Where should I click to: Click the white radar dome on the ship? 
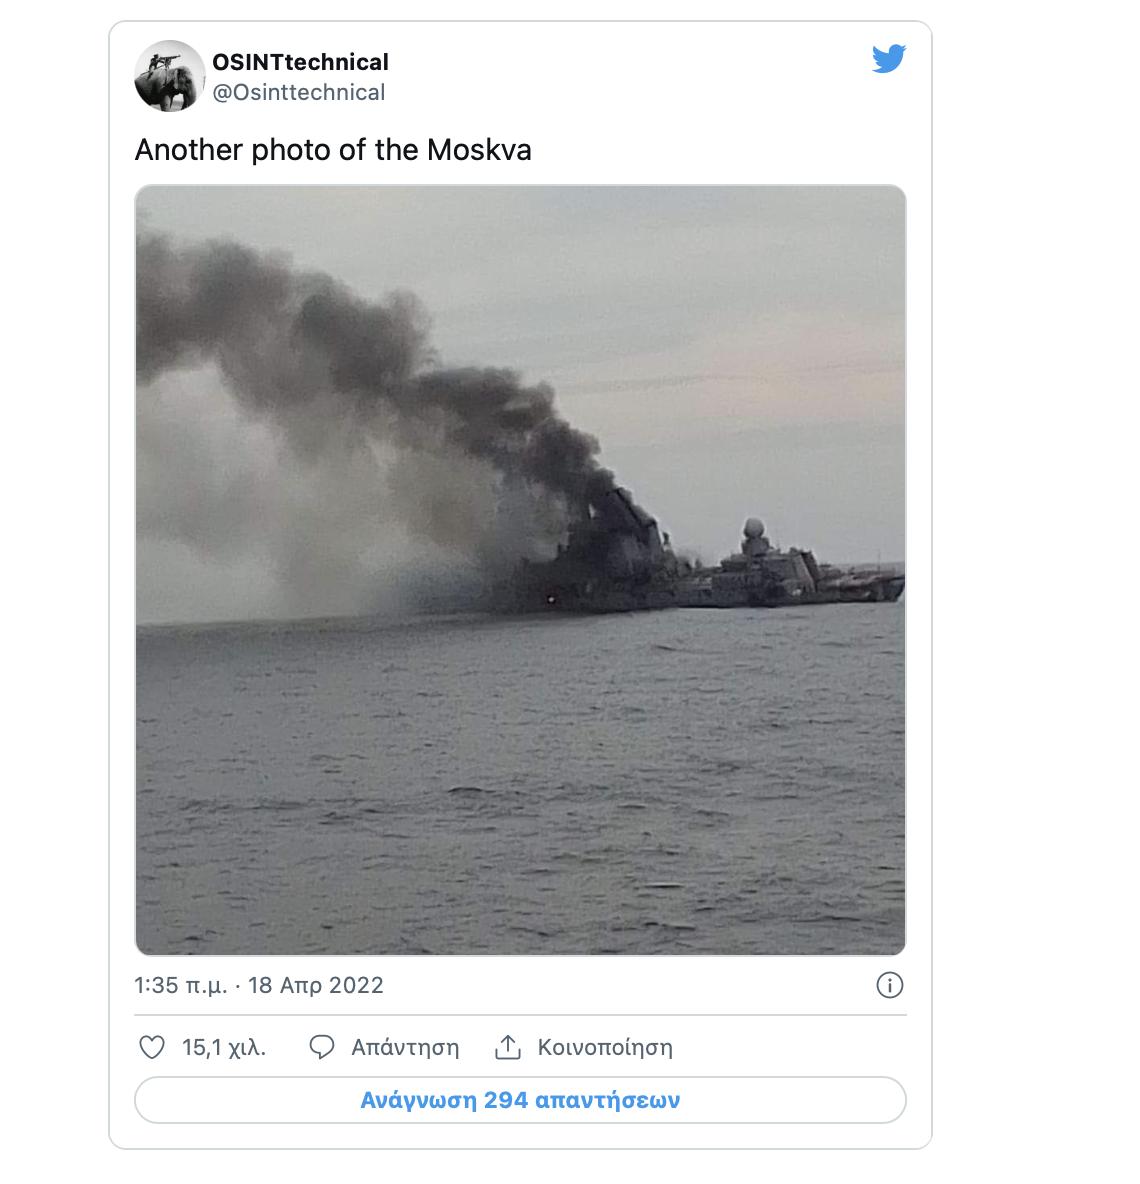pos(752,528)
